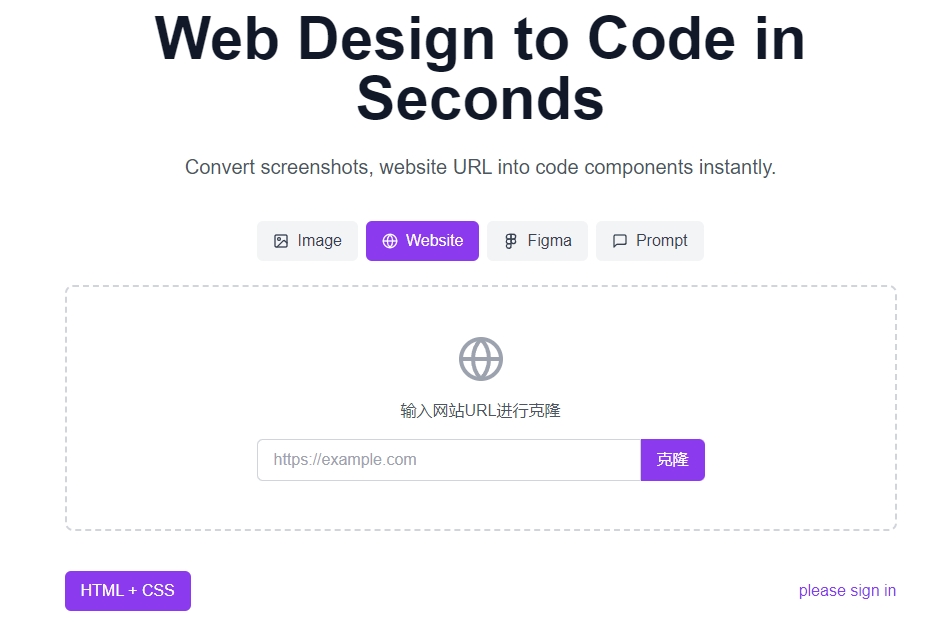This screenshot has height=622, width=941.
Task: Choose the HTML + CSS output button
Action: [128, 591]
